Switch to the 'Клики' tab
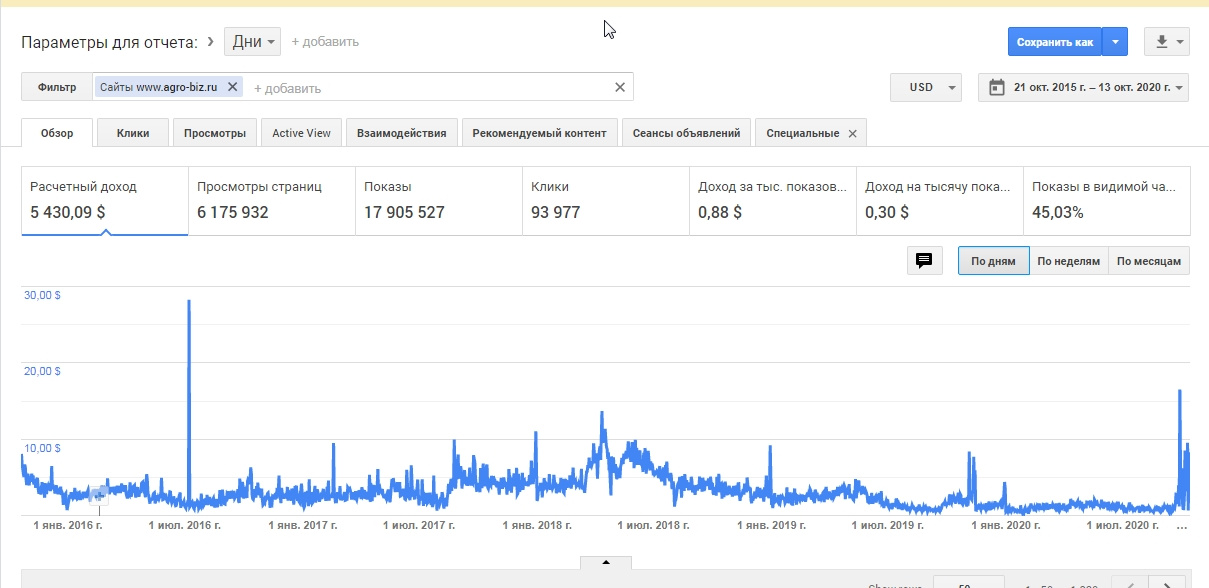This screenshot has height=588, width=1209. click(133, 133)
